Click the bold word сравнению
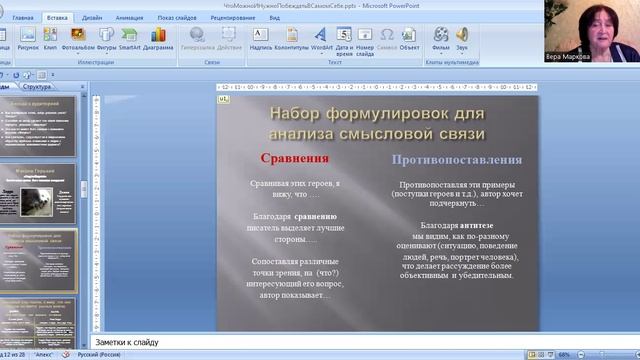This screenshot has width=640, height=360. 316,216
